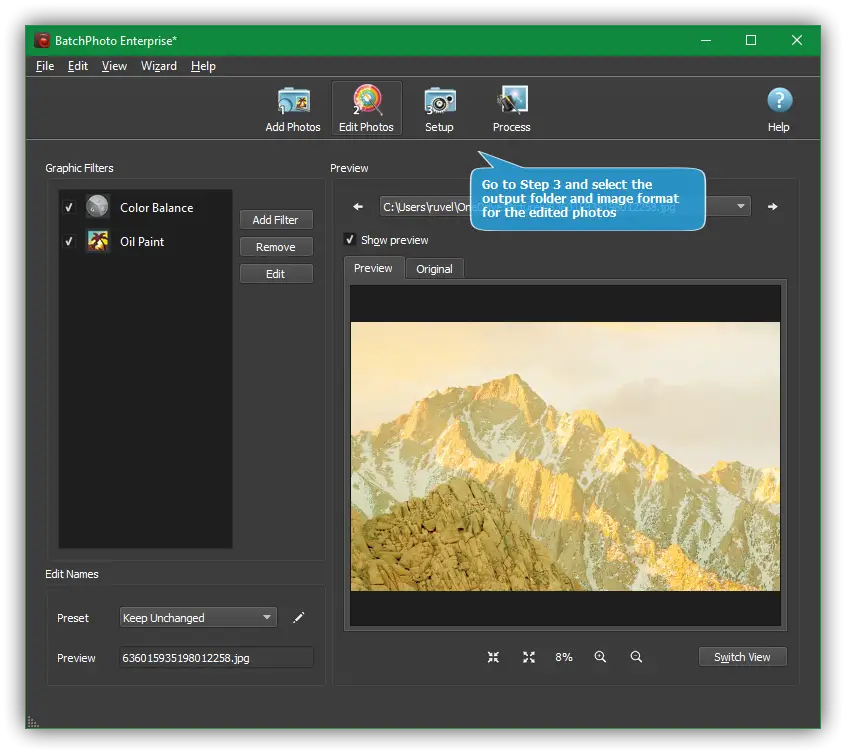Click the zoom in magnifier
This screenshot has width=846, height=754.
click(600, 657)
